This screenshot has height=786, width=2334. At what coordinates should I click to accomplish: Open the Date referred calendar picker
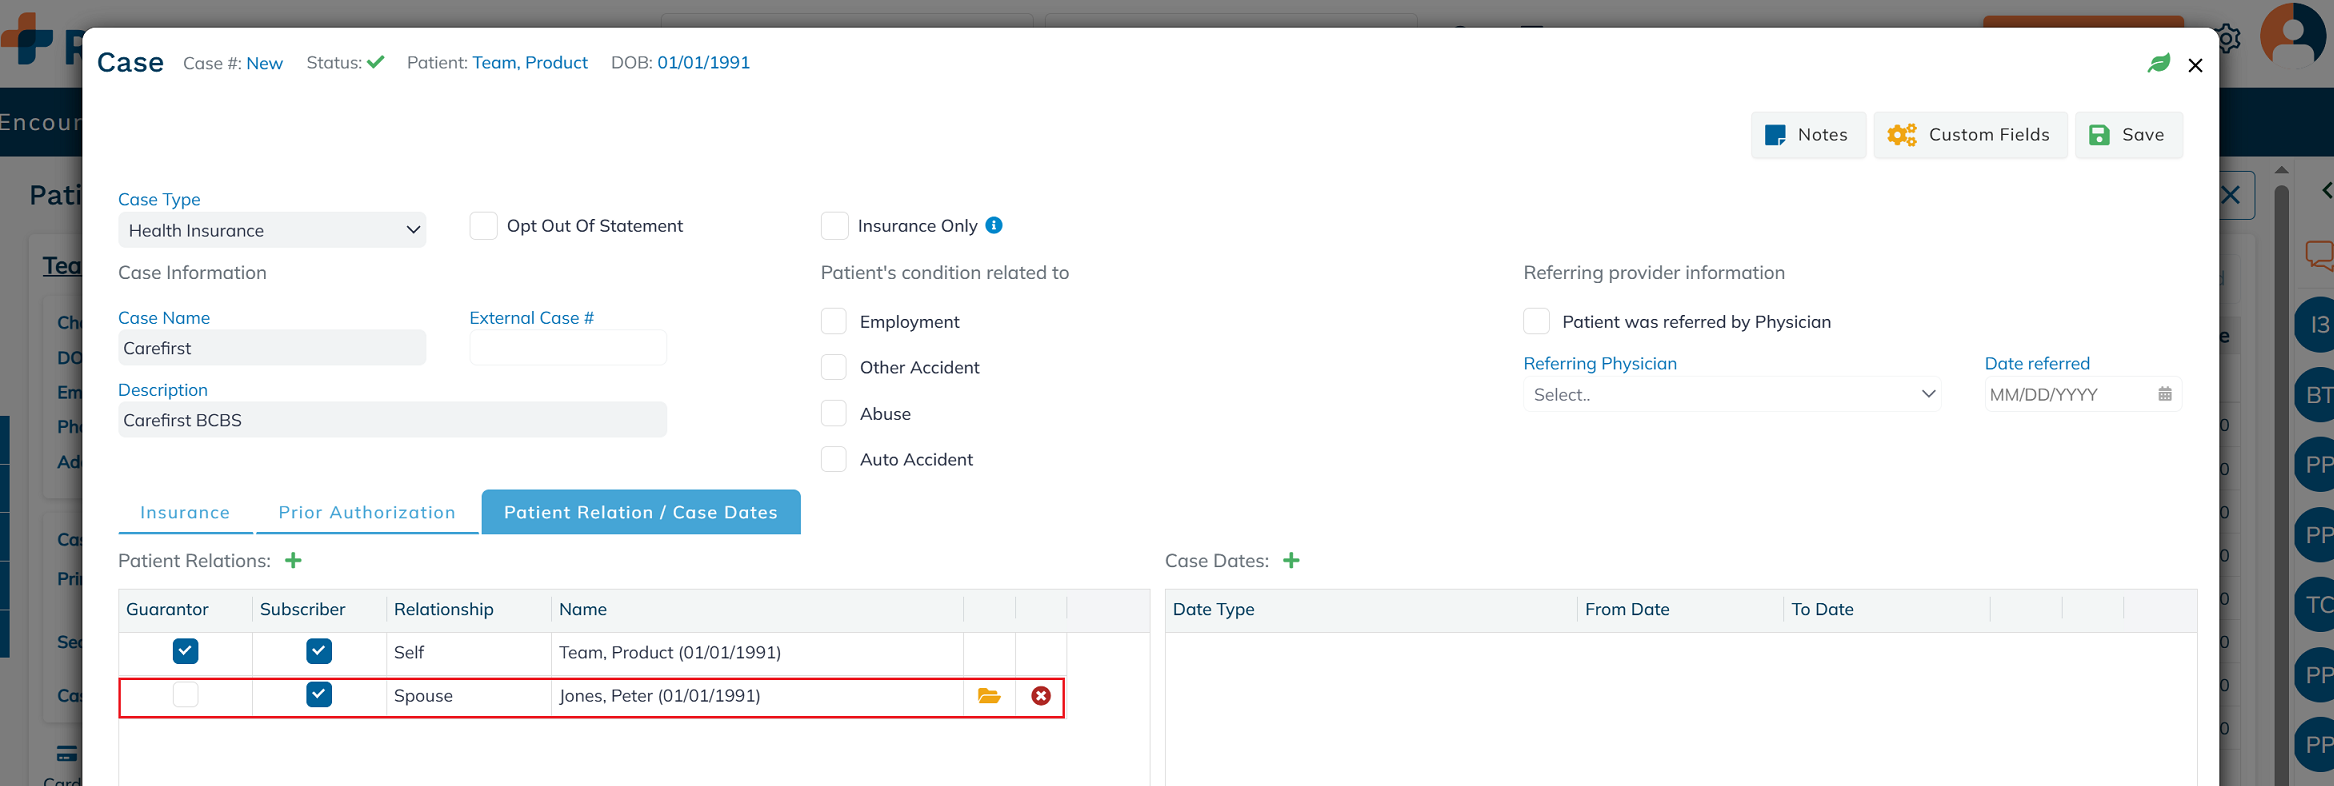tap(2165, 395)
